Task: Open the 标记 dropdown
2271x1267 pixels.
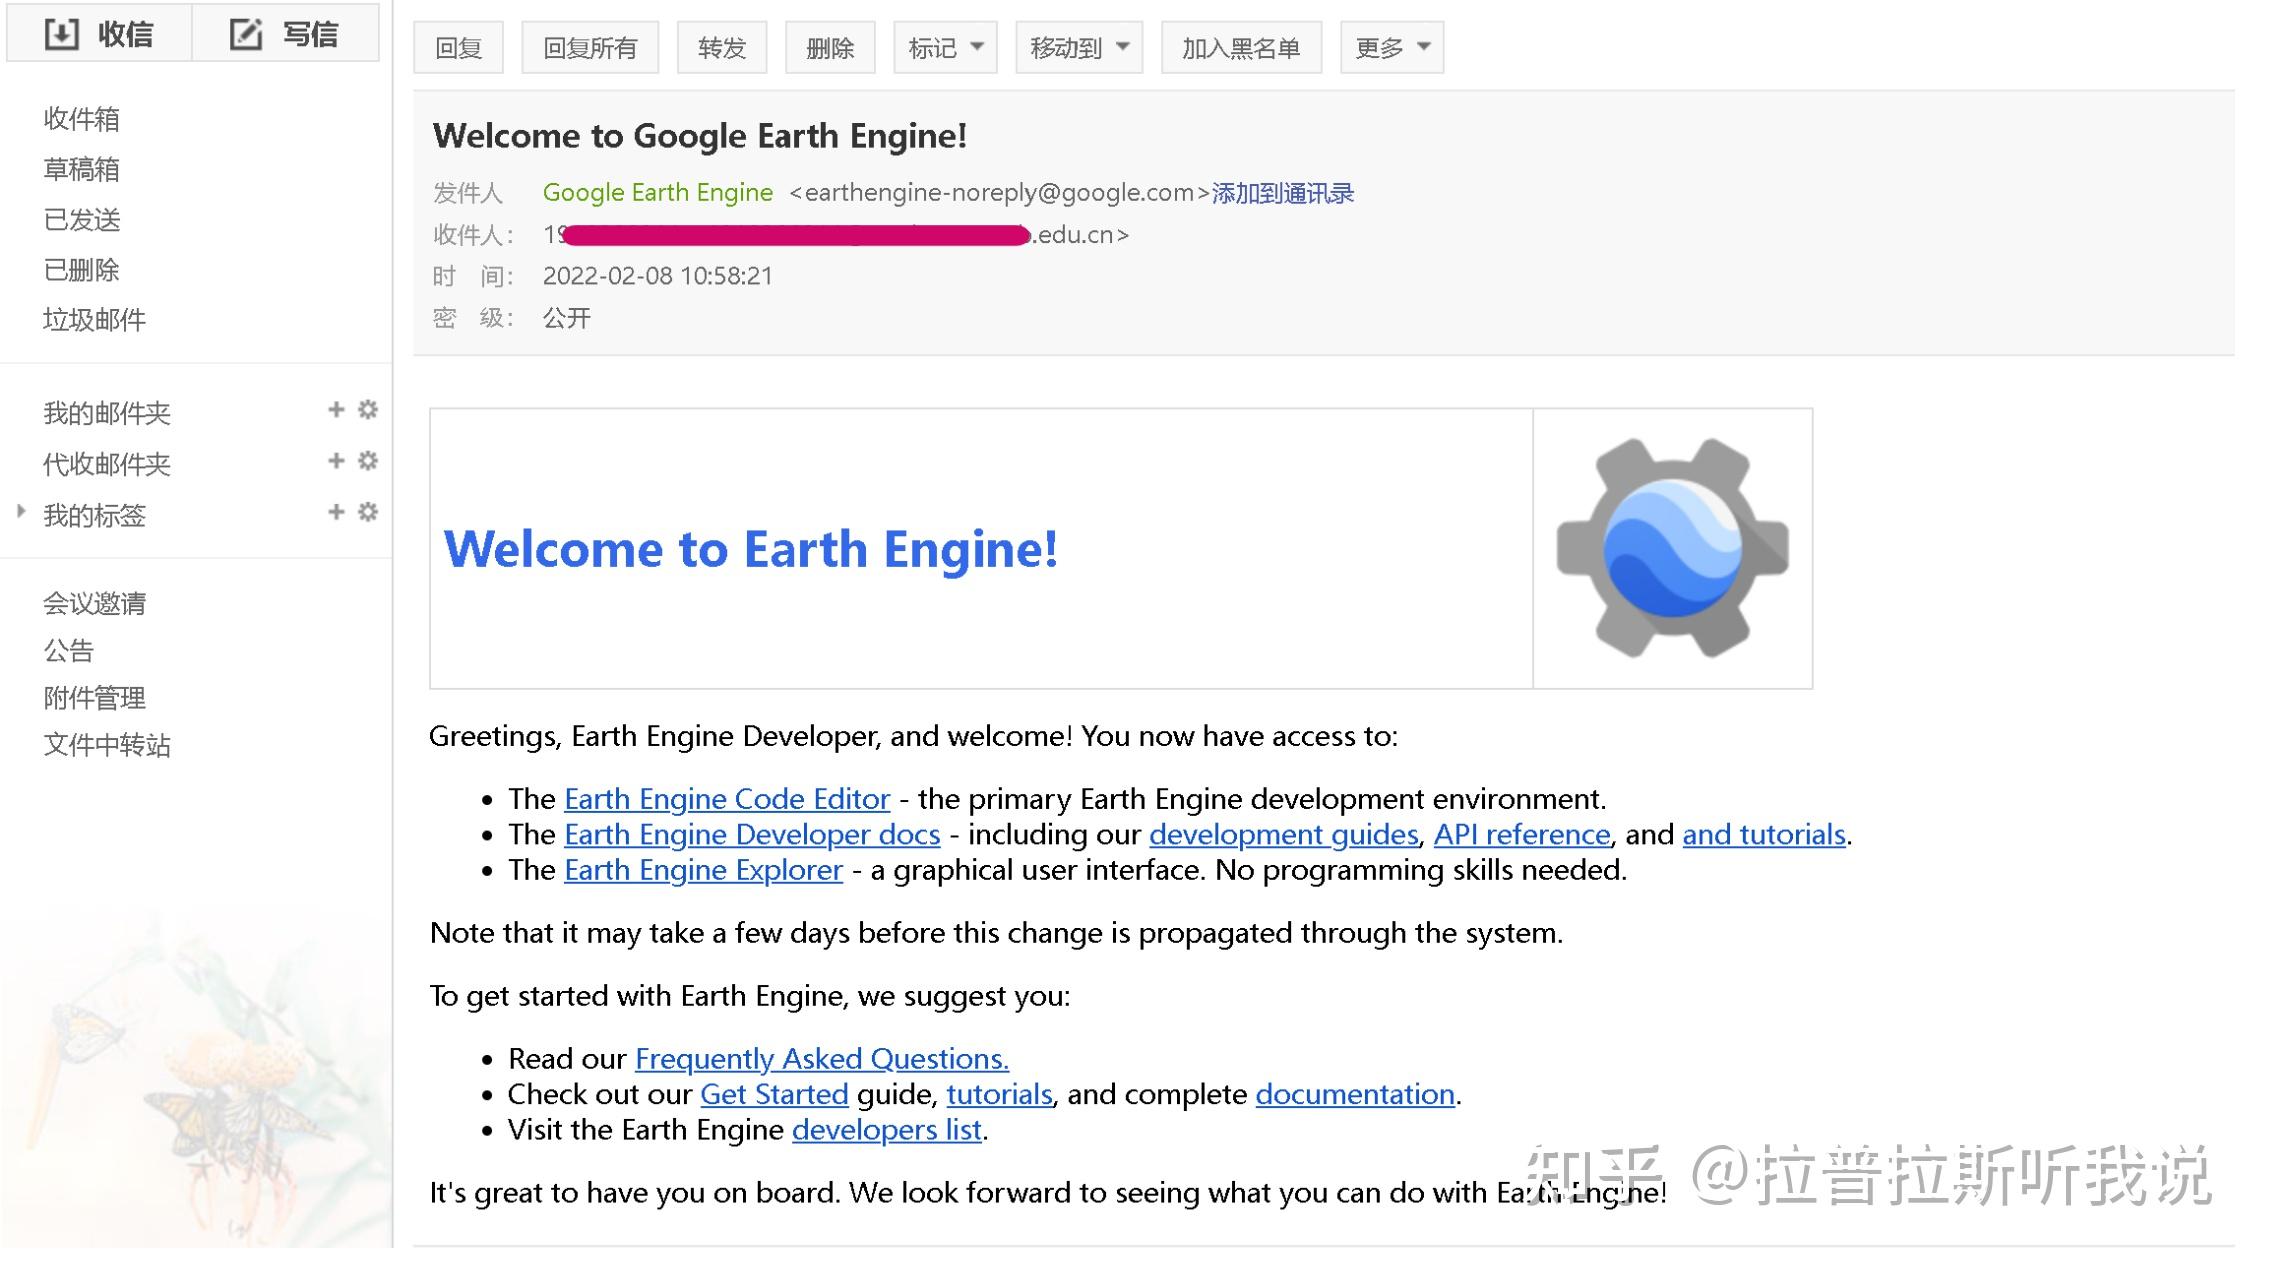Action: (945, 47)
